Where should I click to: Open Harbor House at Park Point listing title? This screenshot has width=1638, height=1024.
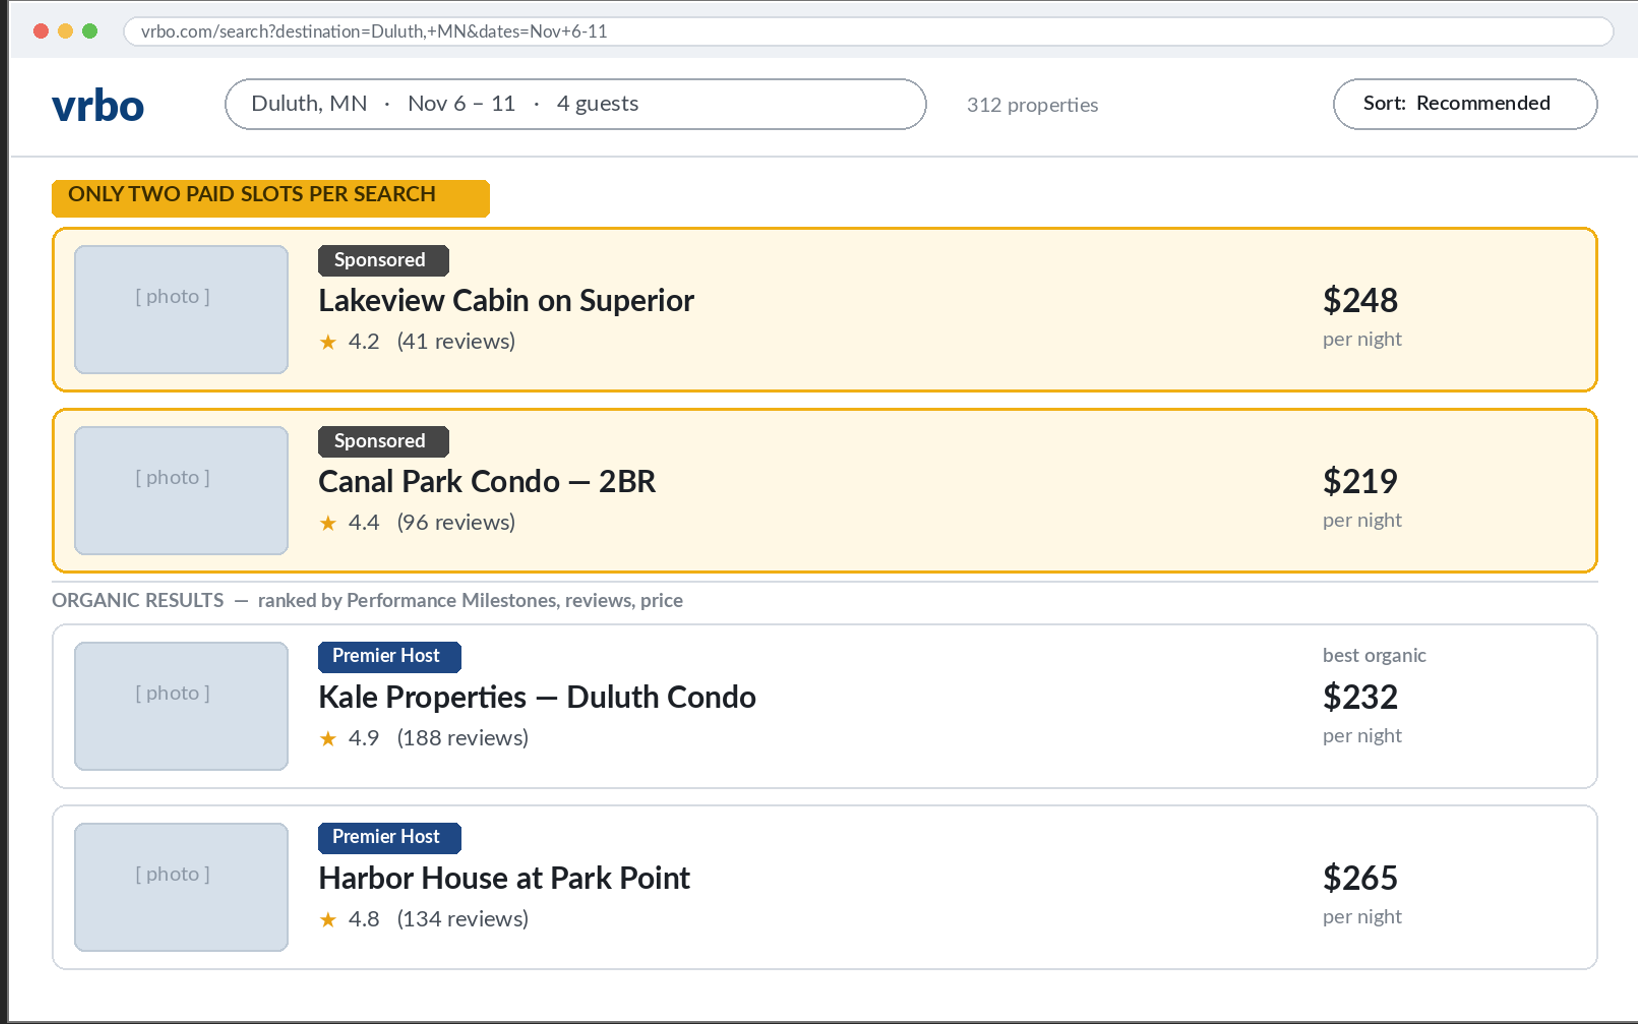(x=504, y=878)
